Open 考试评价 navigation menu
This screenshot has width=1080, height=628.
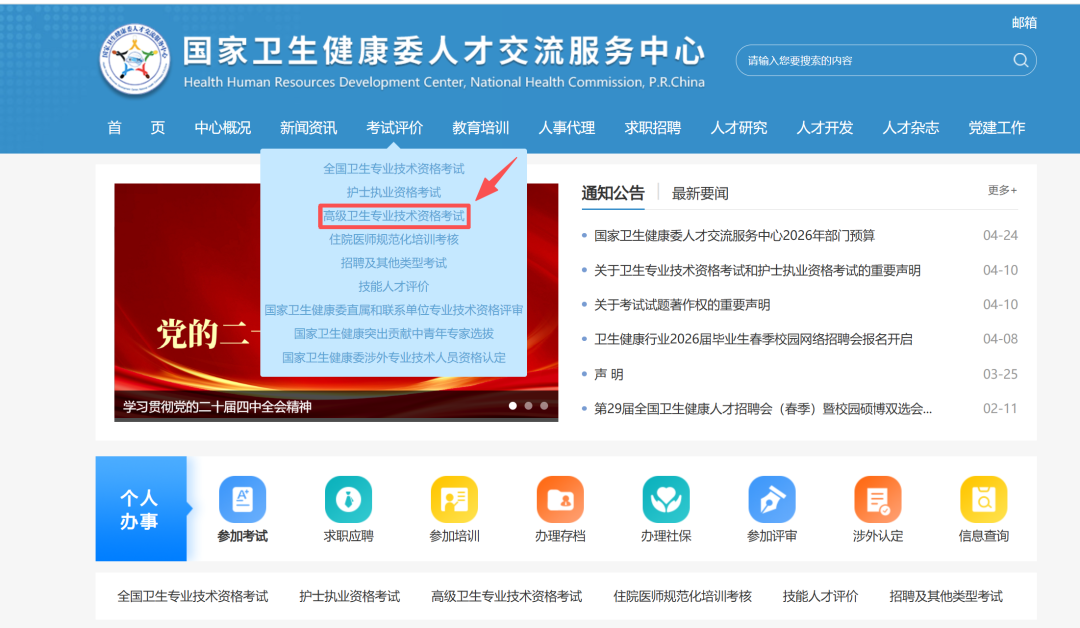pyautogui.click(x=395, y=128)
